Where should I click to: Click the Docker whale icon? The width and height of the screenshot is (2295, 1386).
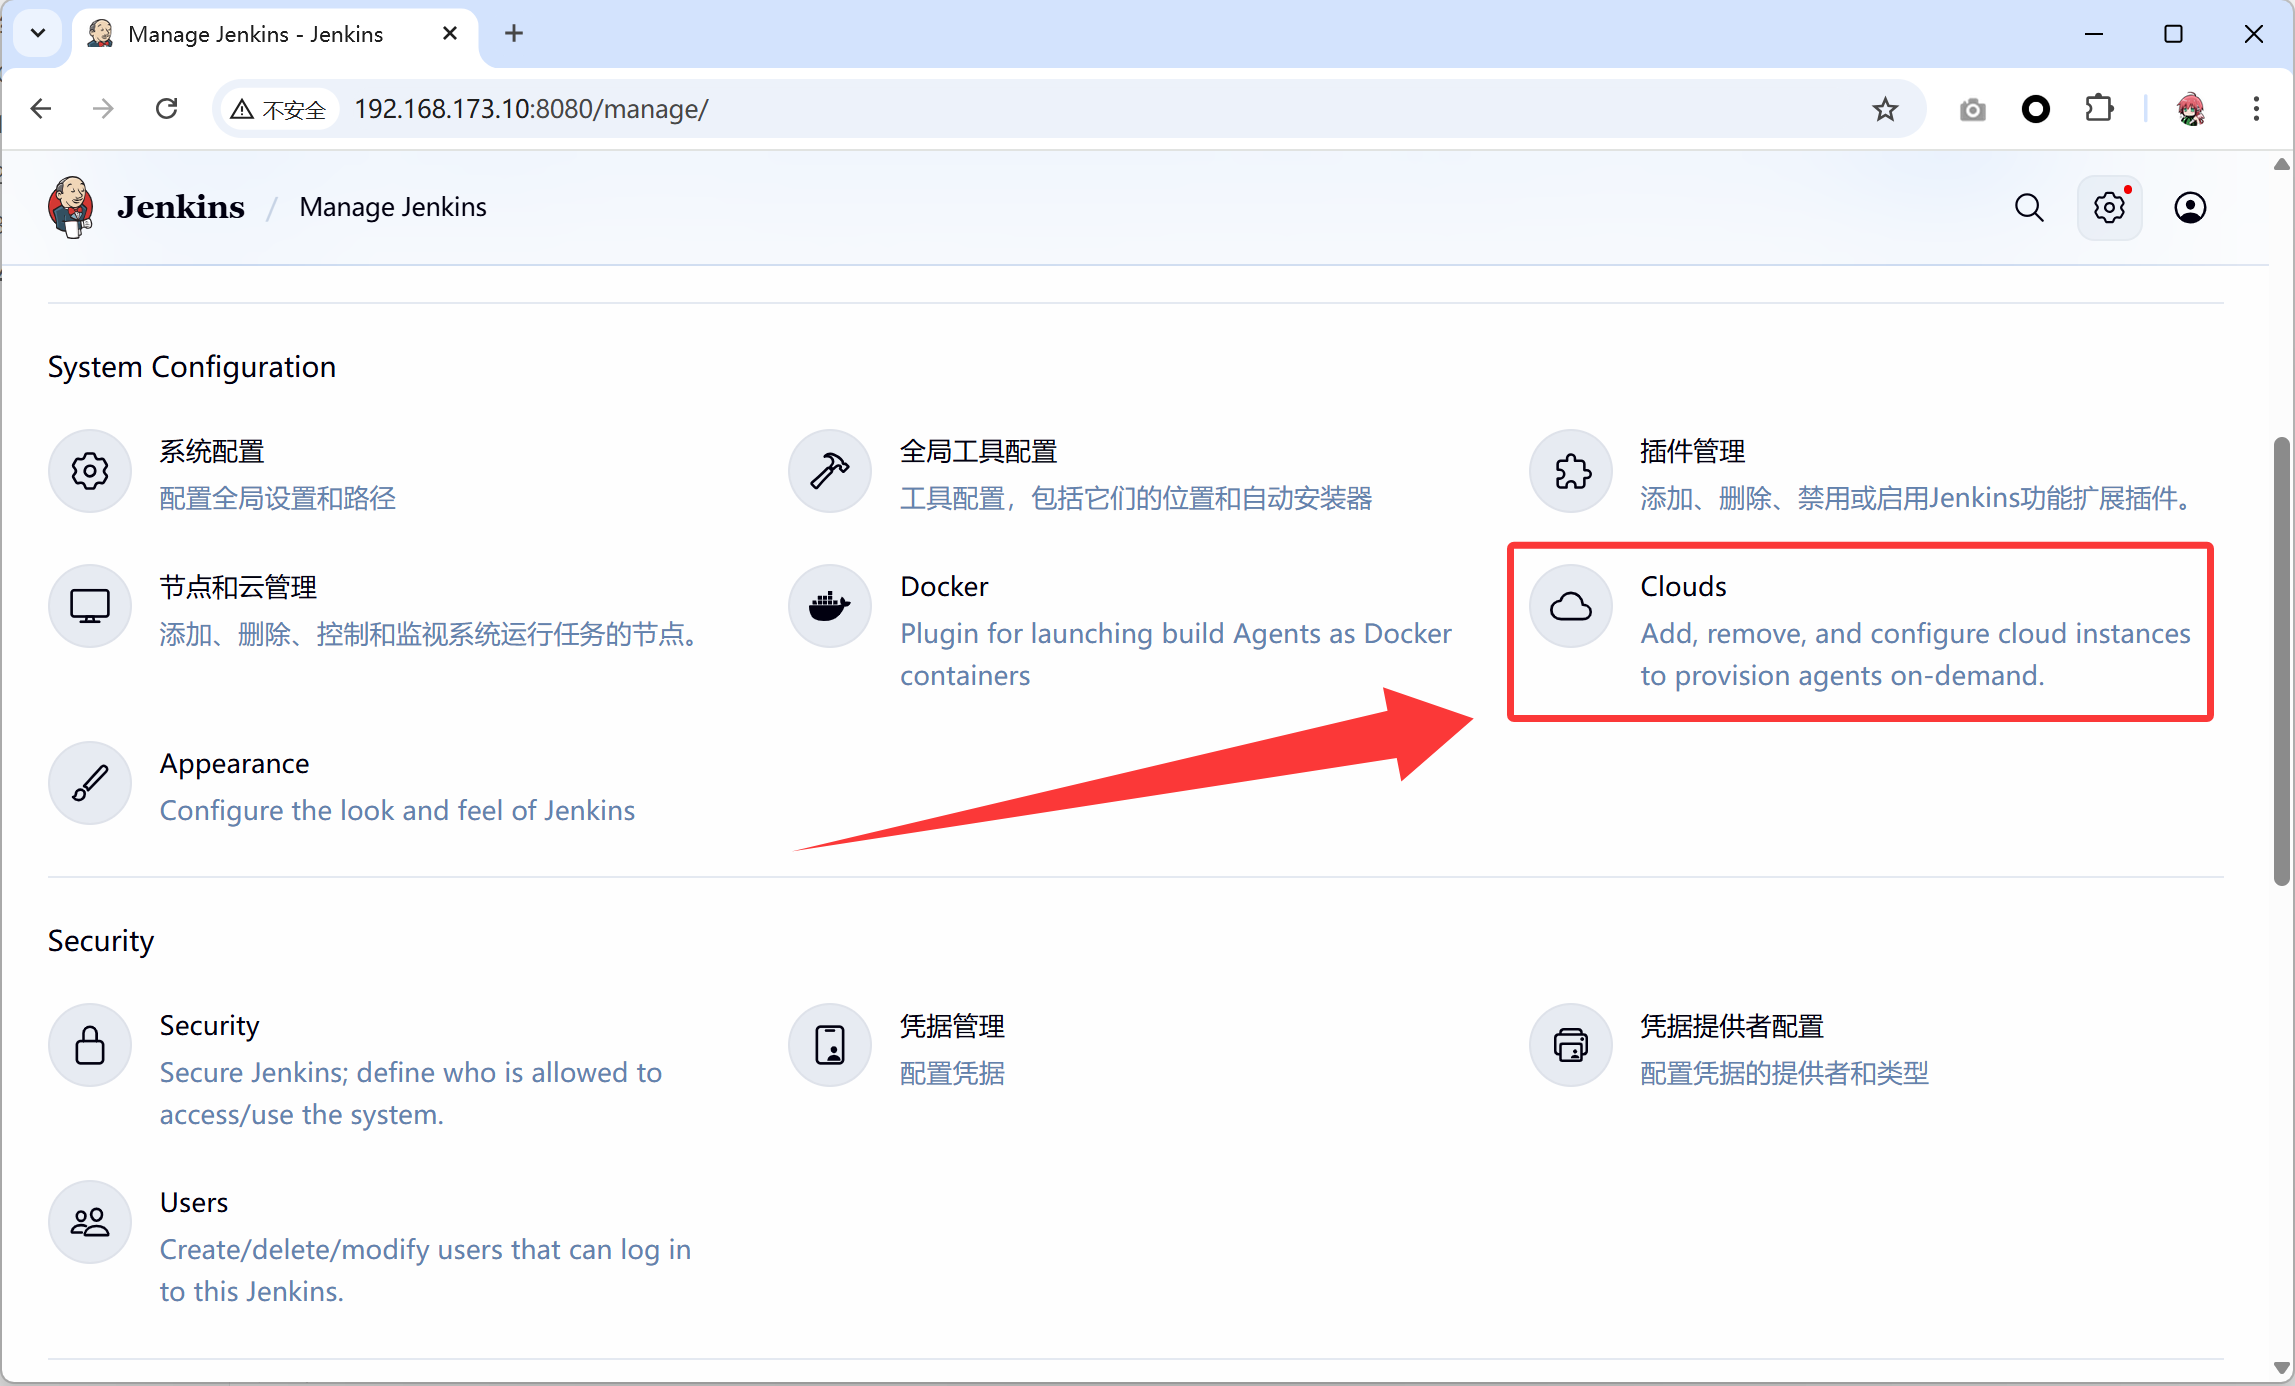coord(829,606)
